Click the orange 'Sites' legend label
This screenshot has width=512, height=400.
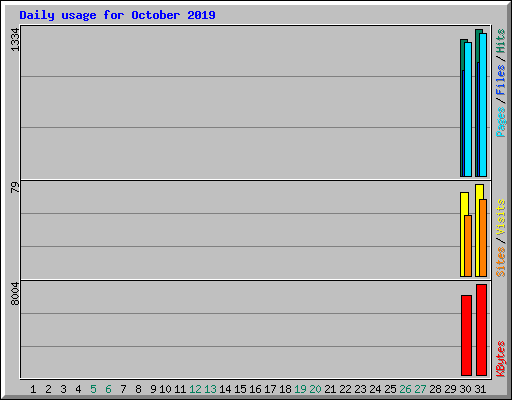500,262
